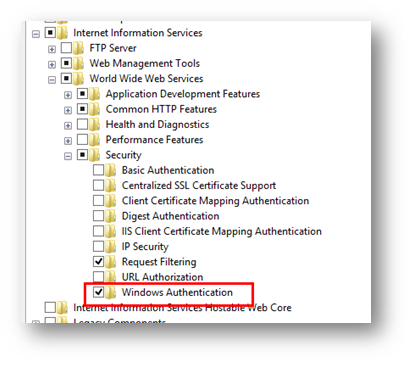Select Digest Authentication label

click(170, 216)
